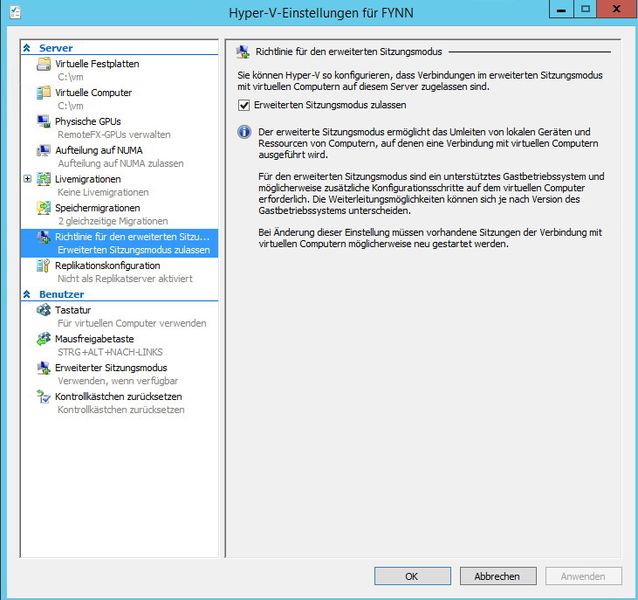Image resolution: width=638 pixels, height=600 pixels.
Task: Collapse the Server section chevron
Action: pyautogui.click(x=27, y=48)
